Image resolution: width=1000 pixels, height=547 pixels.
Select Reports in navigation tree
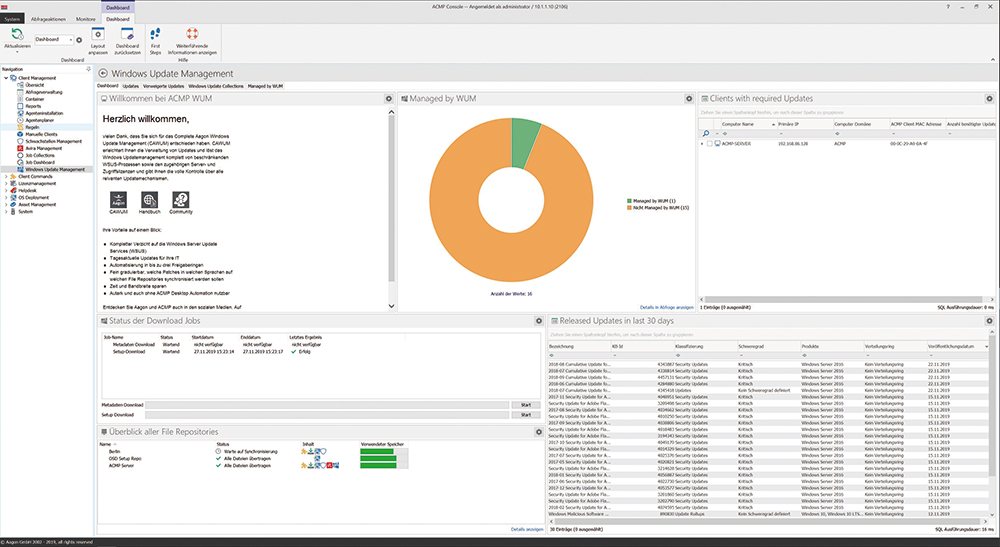[33, 106]
